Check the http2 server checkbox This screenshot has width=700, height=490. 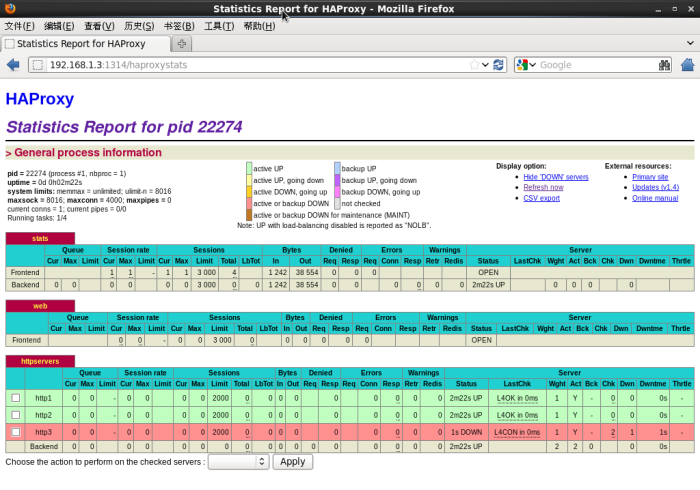click(15, 414)
